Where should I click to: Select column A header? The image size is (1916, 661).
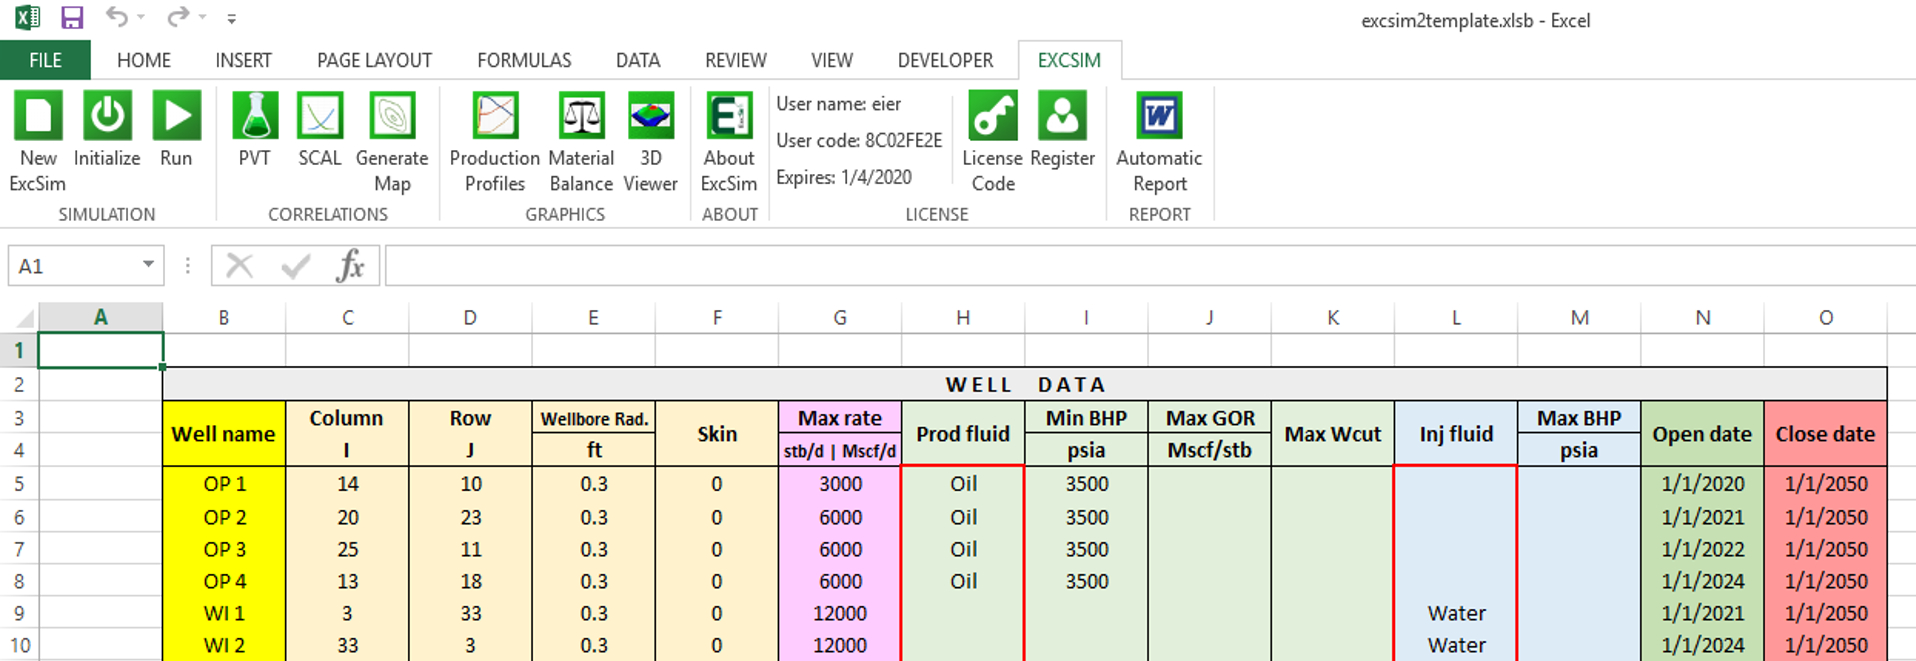click(x=100, y=318)
